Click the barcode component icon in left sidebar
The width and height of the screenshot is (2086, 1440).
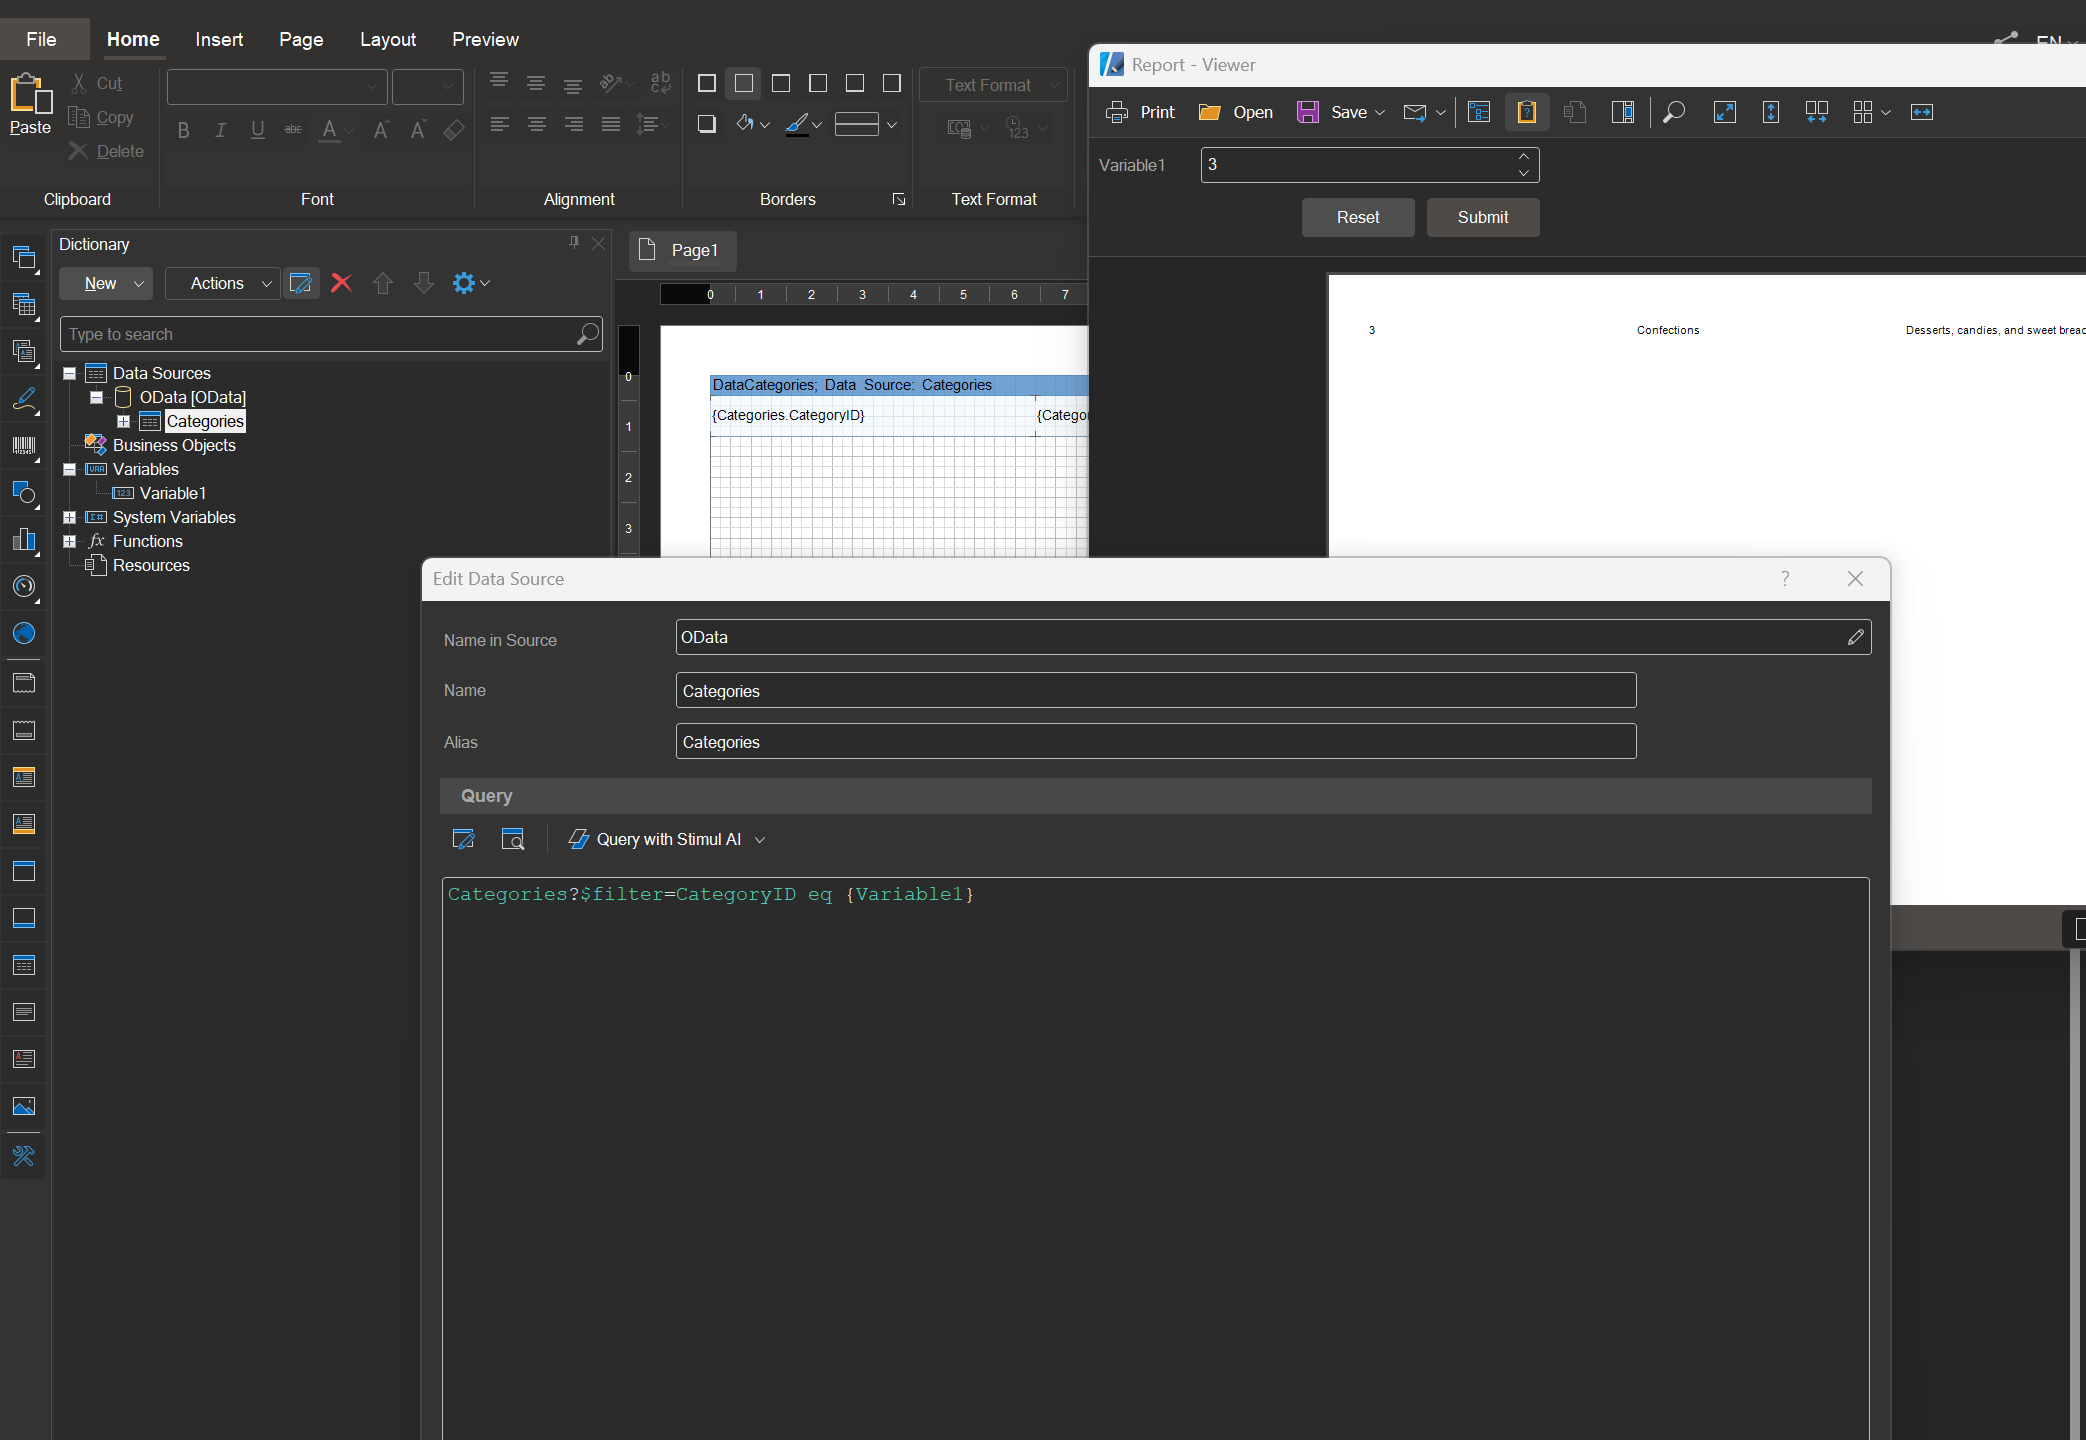[24, 445]
